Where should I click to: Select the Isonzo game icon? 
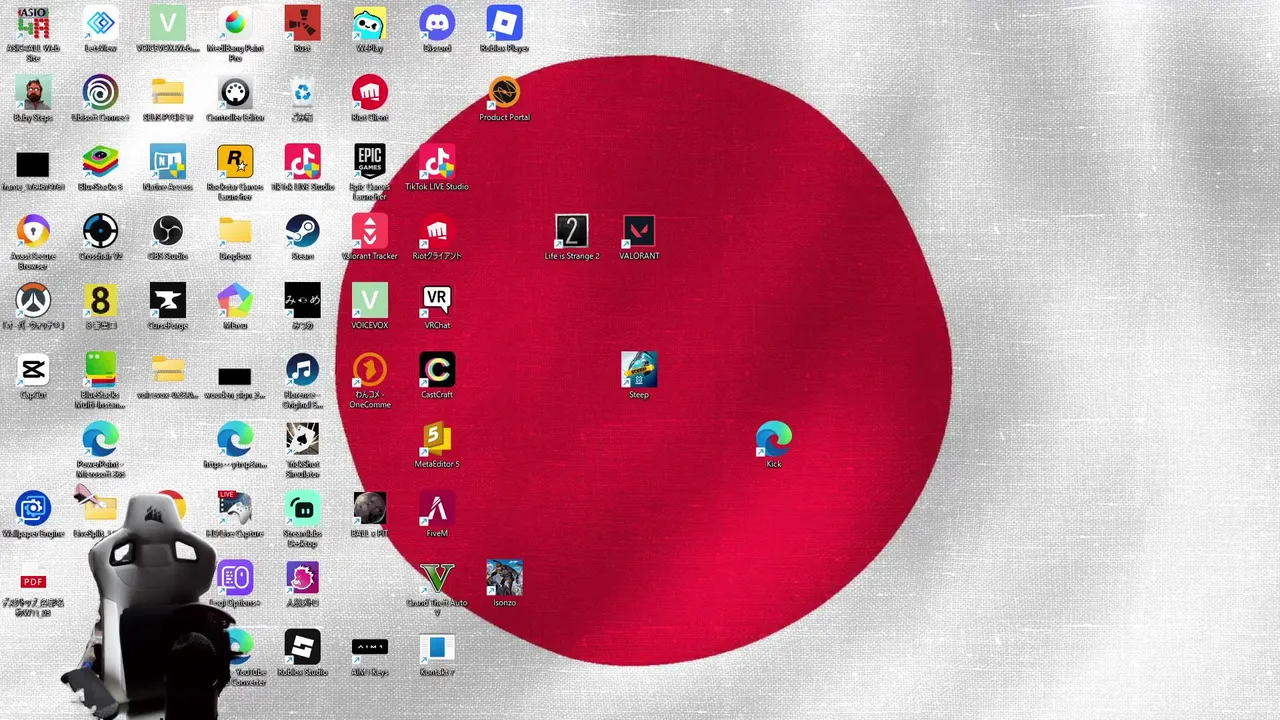point(504,578)
